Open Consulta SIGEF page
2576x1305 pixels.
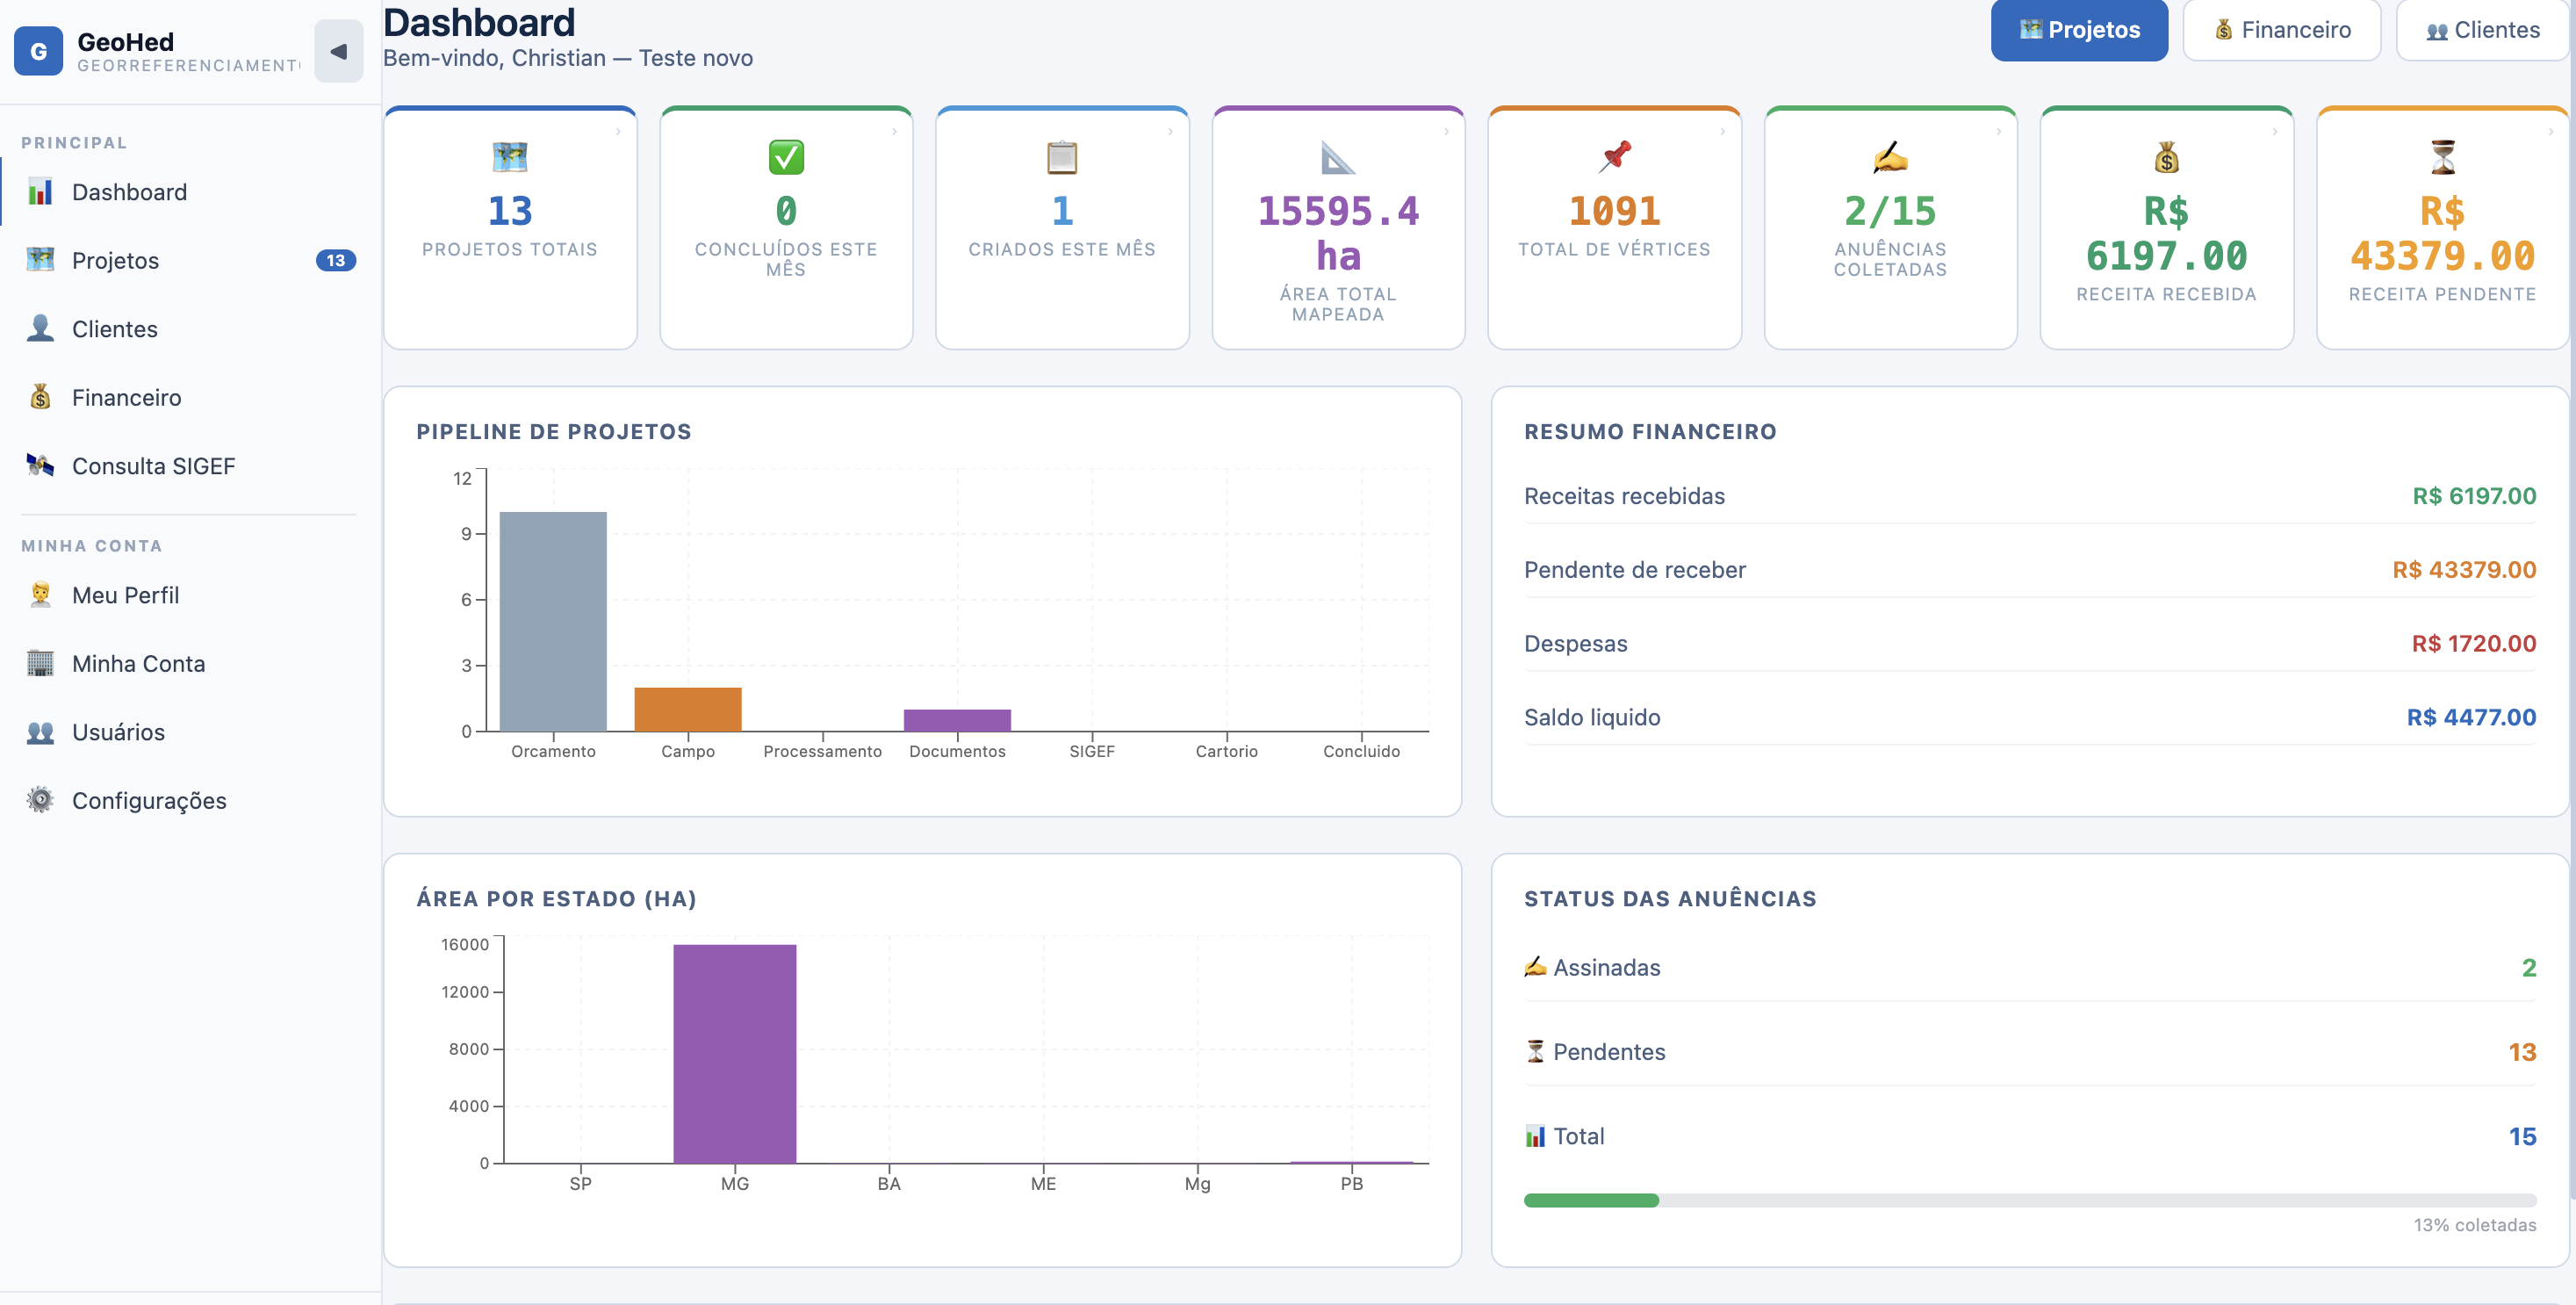[x=189, y=466]
